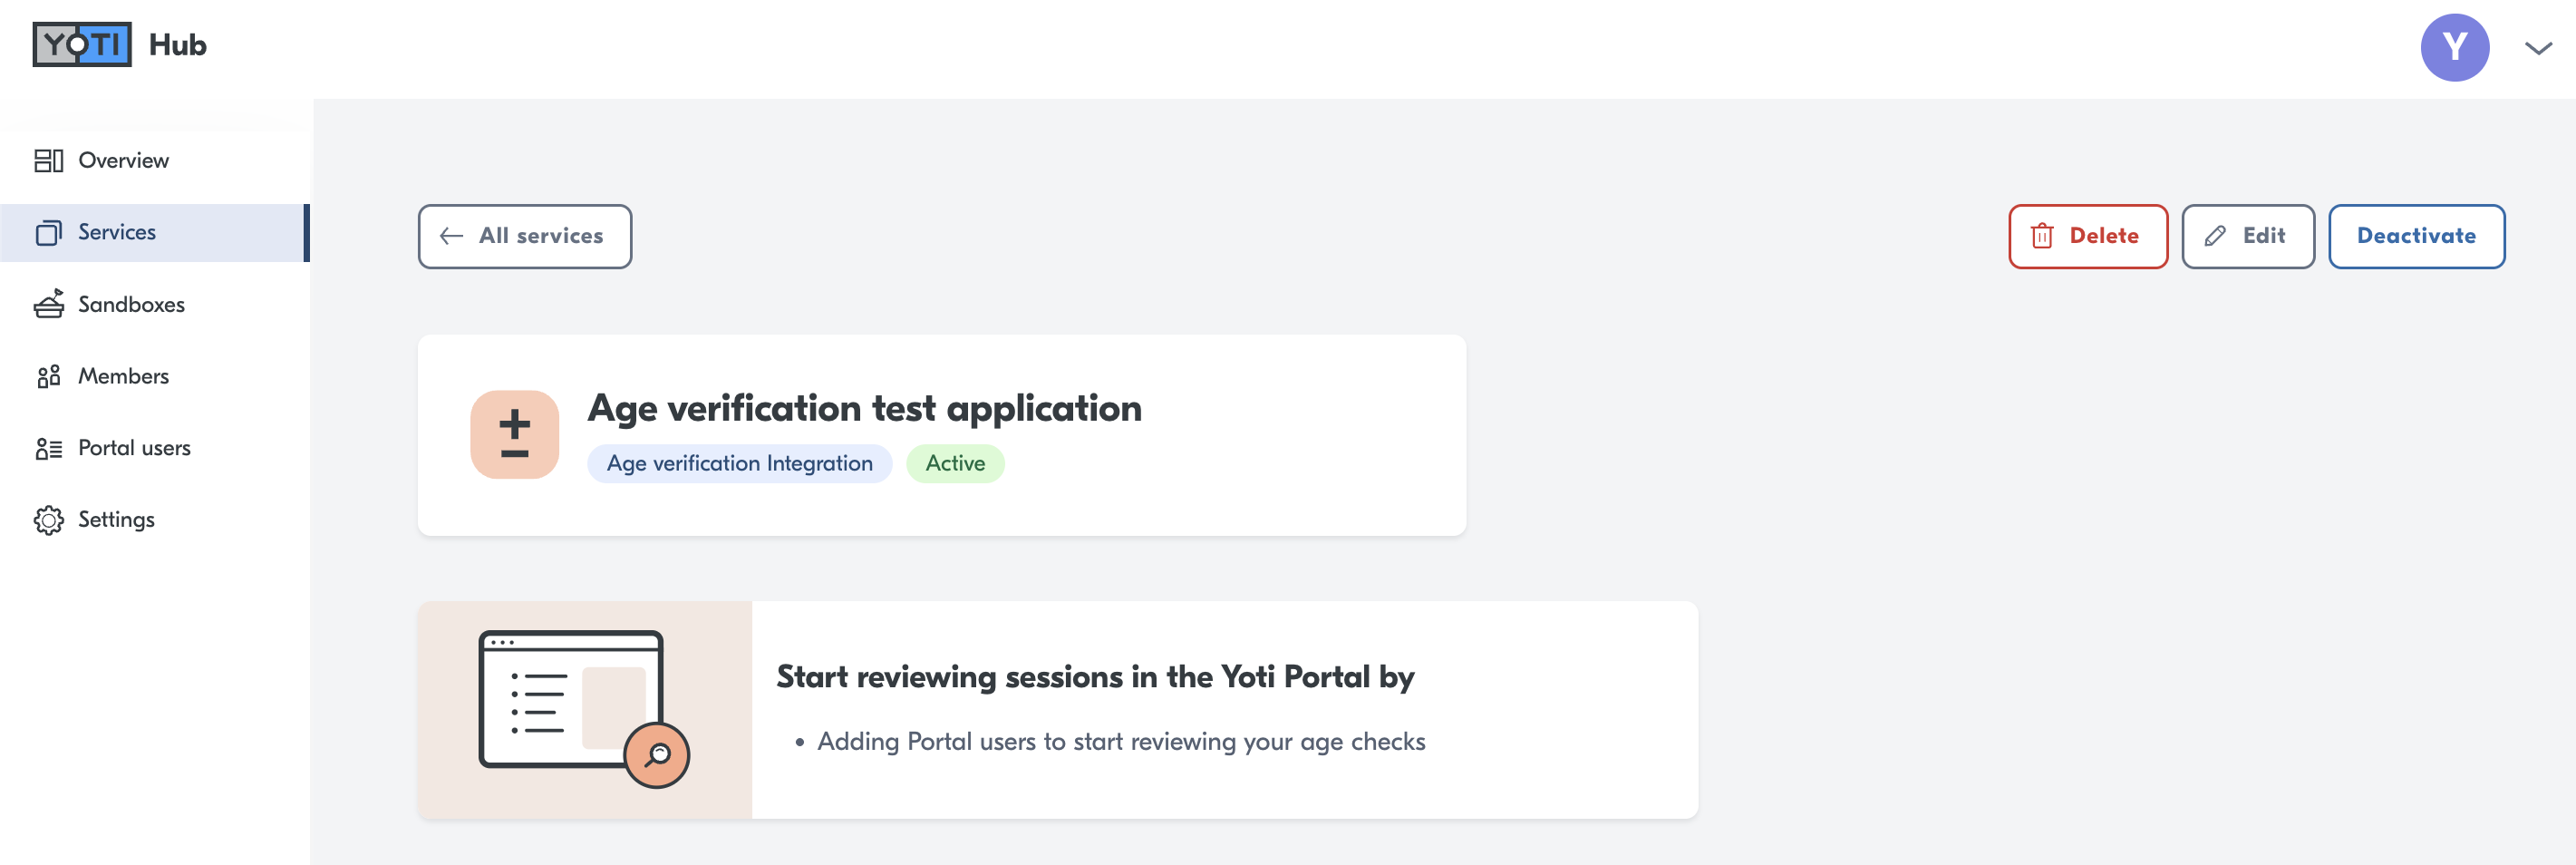Open the purple Y user avatar

[2454, 48]
